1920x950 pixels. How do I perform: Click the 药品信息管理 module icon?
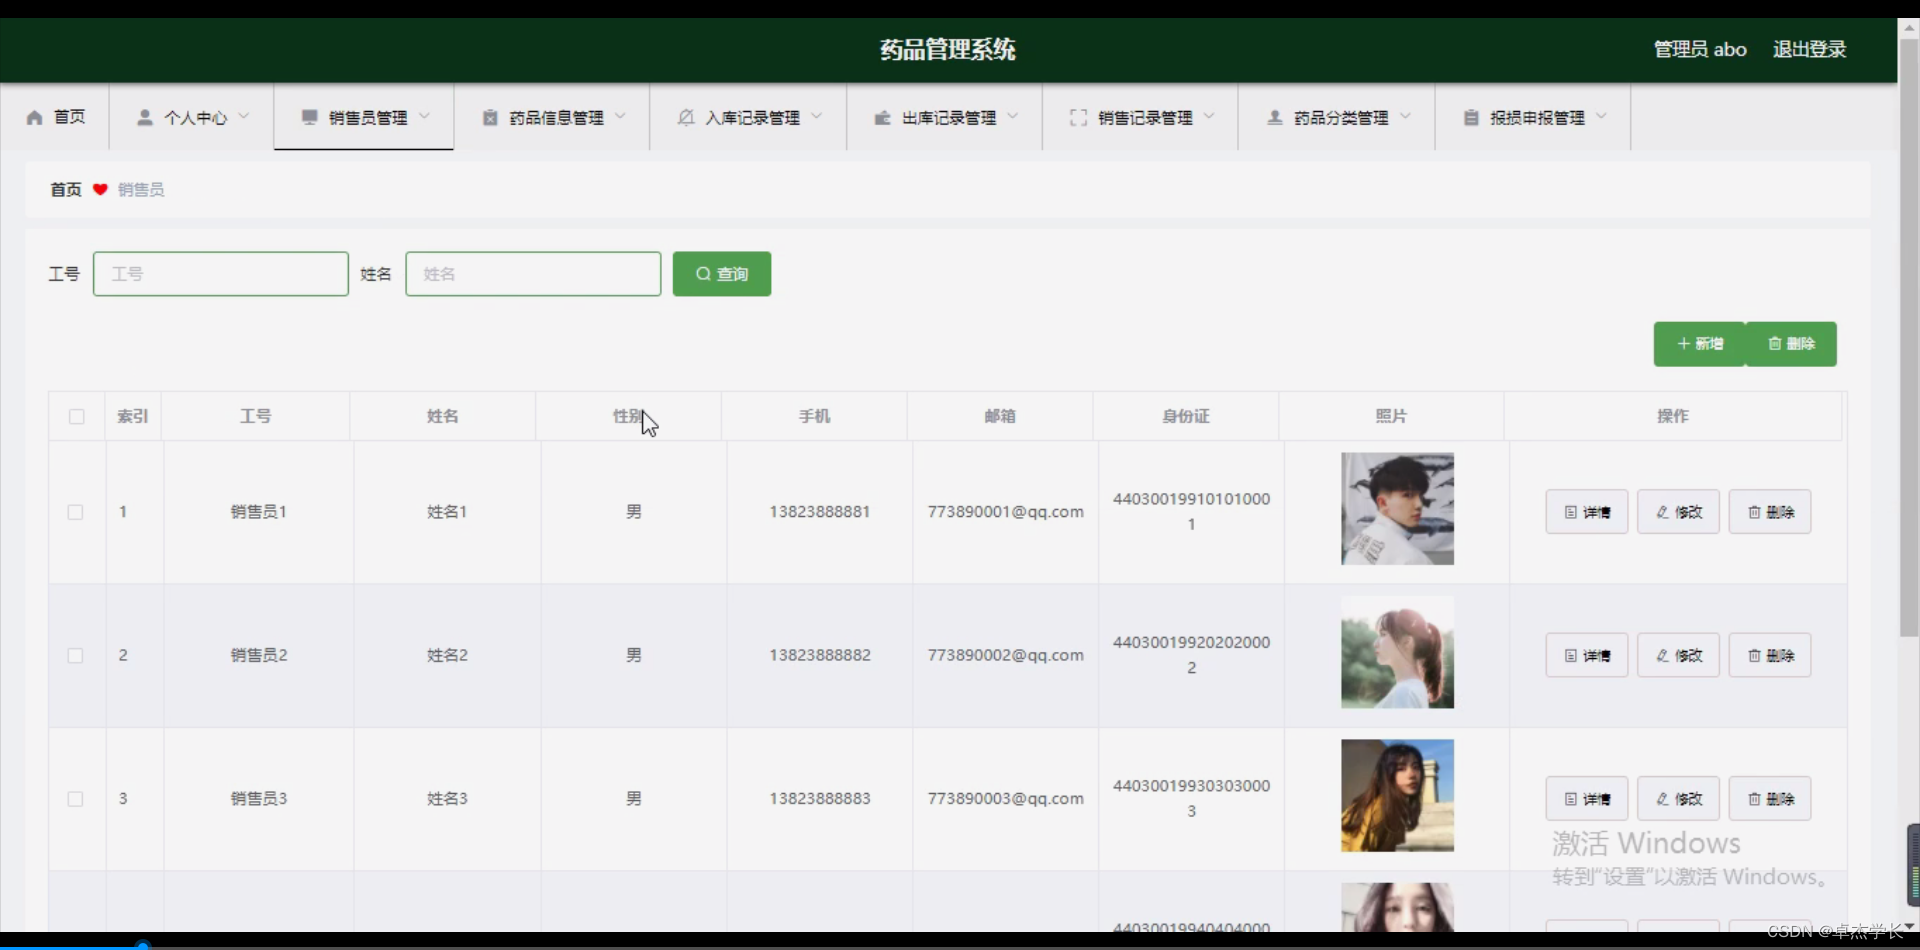[489, 117]
